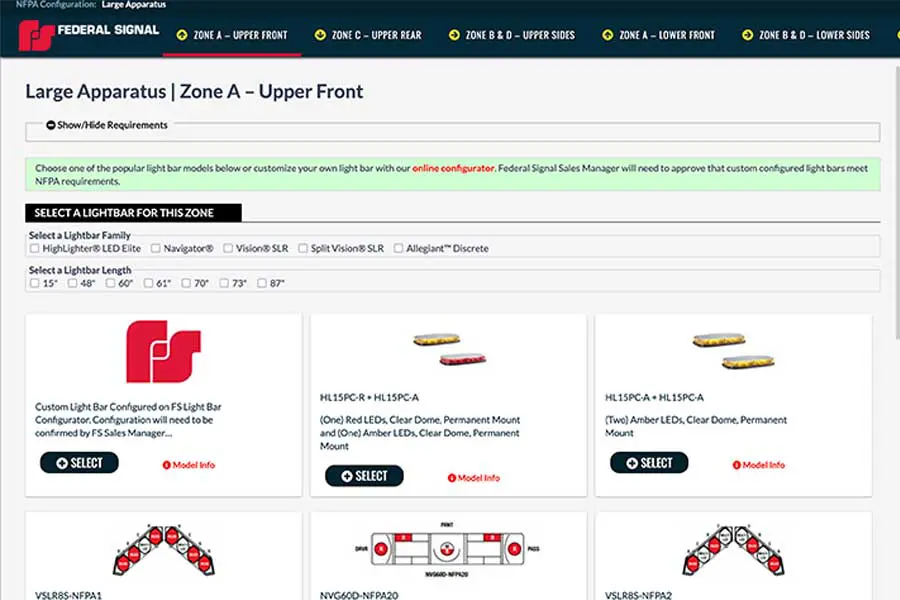Image resolution: width=900 pixels, height=600 pixels.
Task: Check the Vision SLR family checkbox
Action: click(228, 248)
